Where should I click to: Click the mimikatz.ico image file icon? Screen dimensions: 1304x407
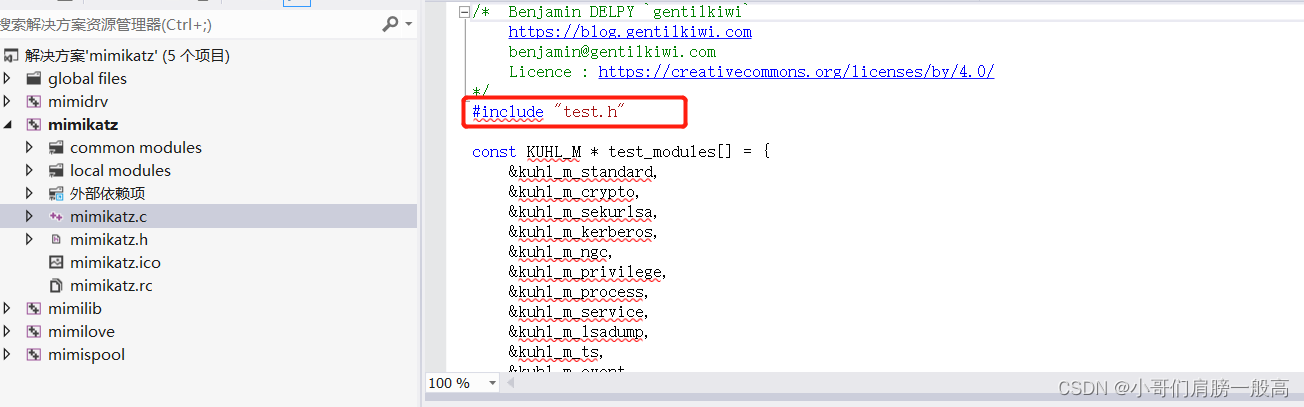56,263
